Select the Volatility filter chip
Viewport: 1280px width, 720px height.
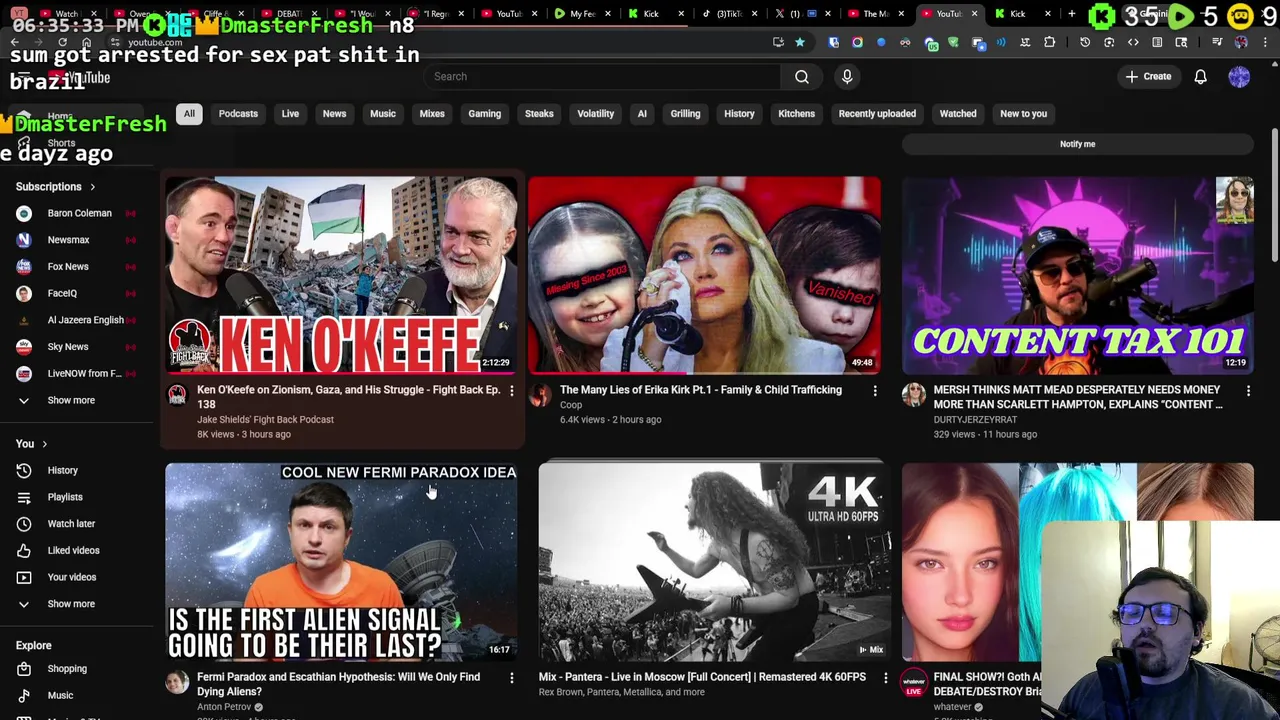(x=595, y=114)
